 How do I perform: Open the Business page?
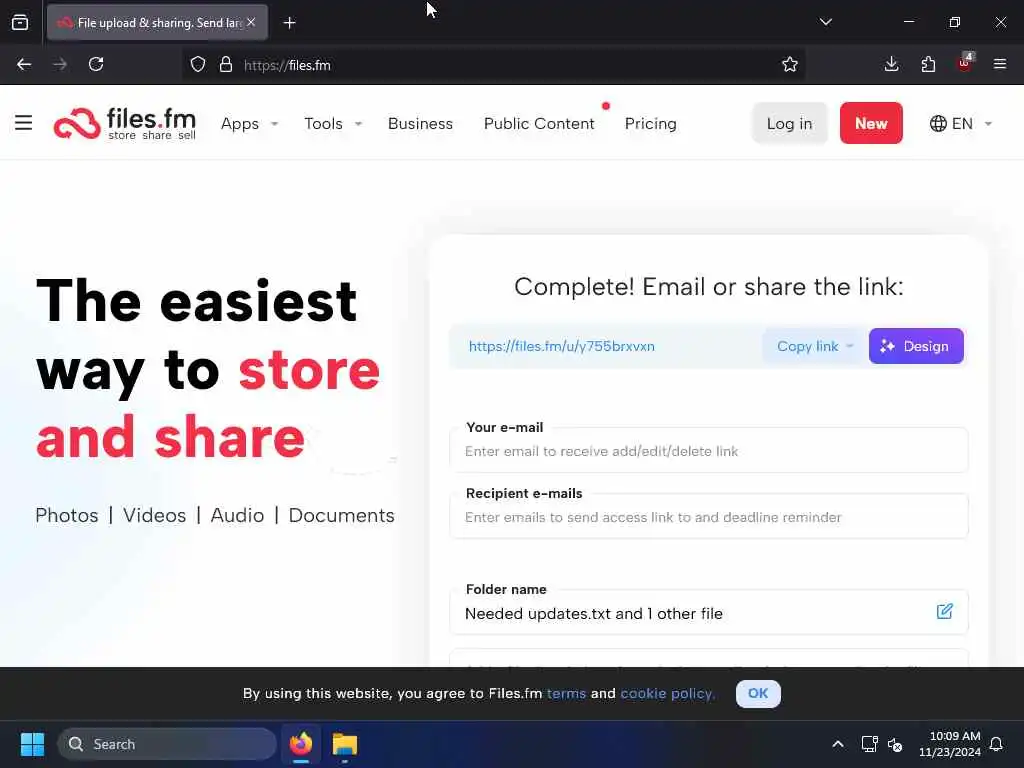(420, 123)
